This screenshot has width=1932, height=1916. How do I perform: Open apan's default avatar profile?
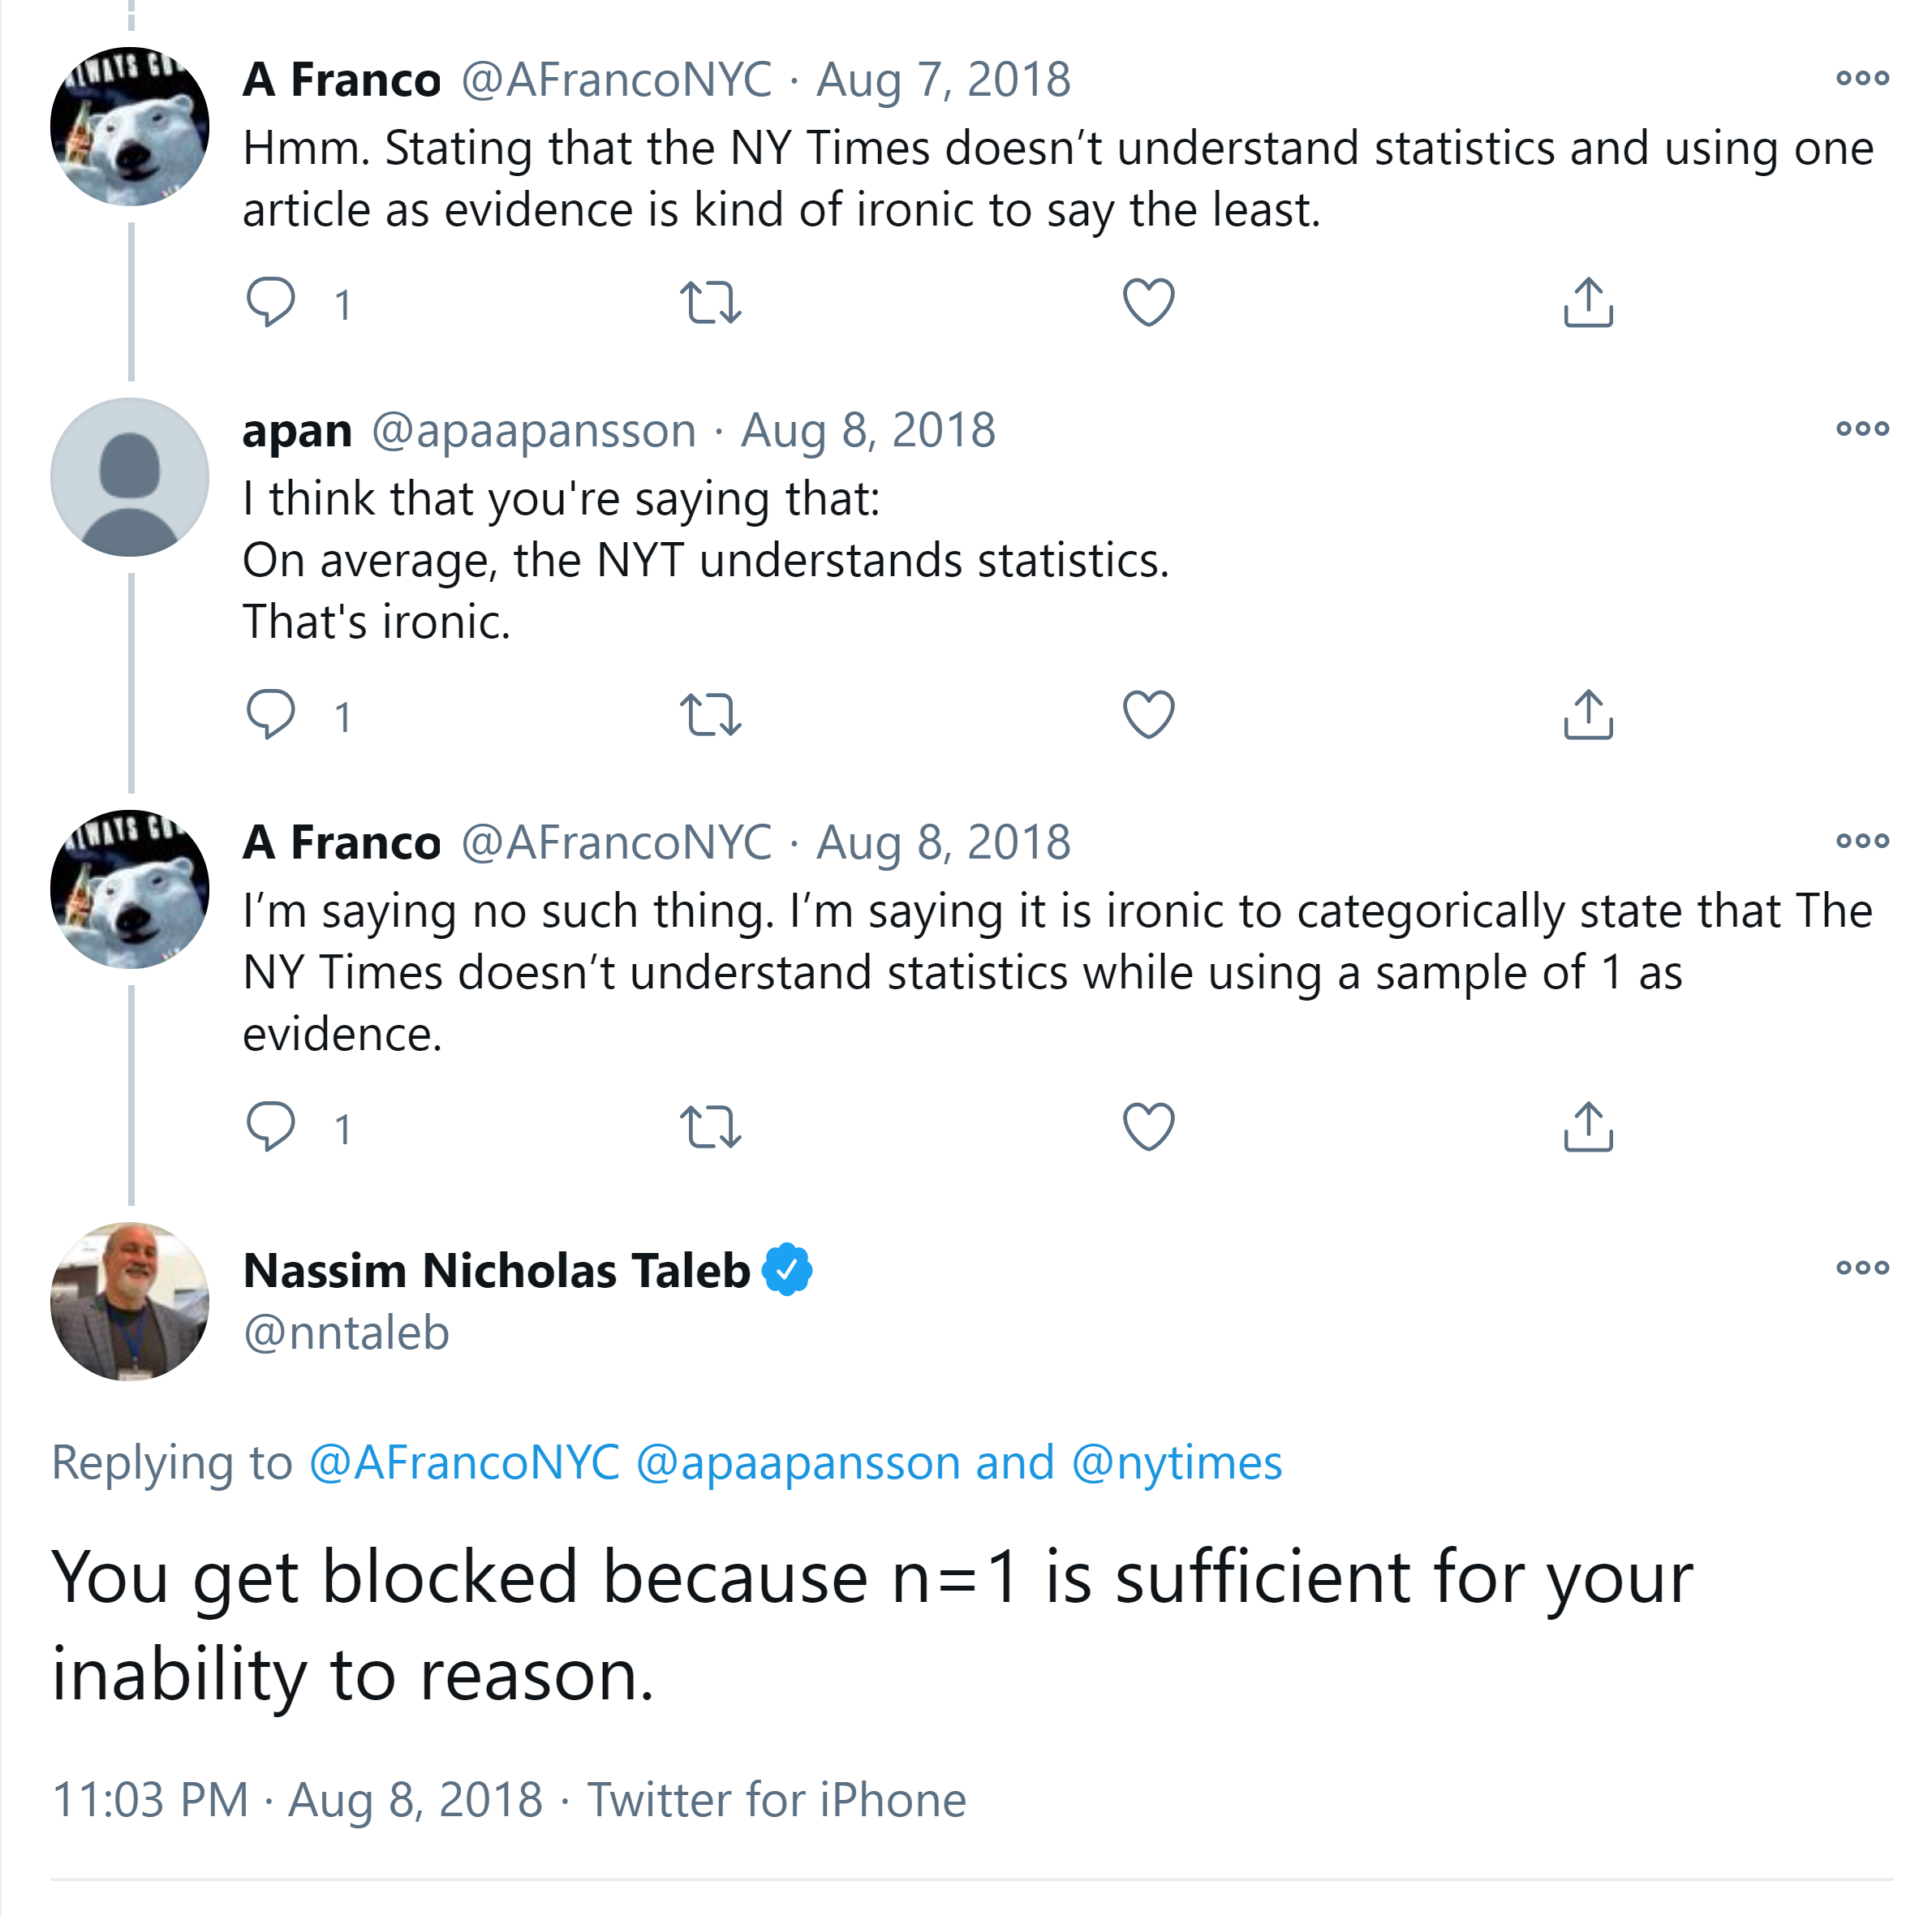pos(130,477)
